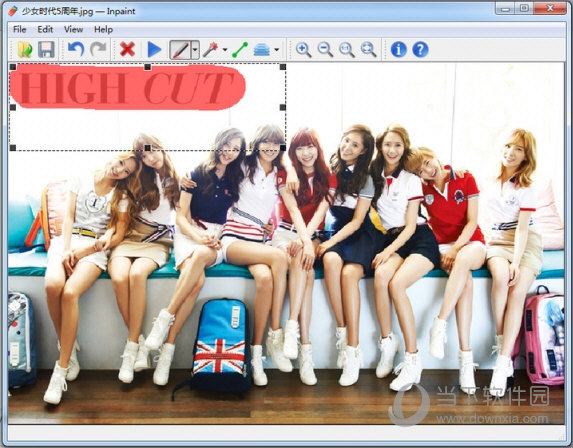
Task: Expand the Marker tool size dropdown
Action: 195,50
